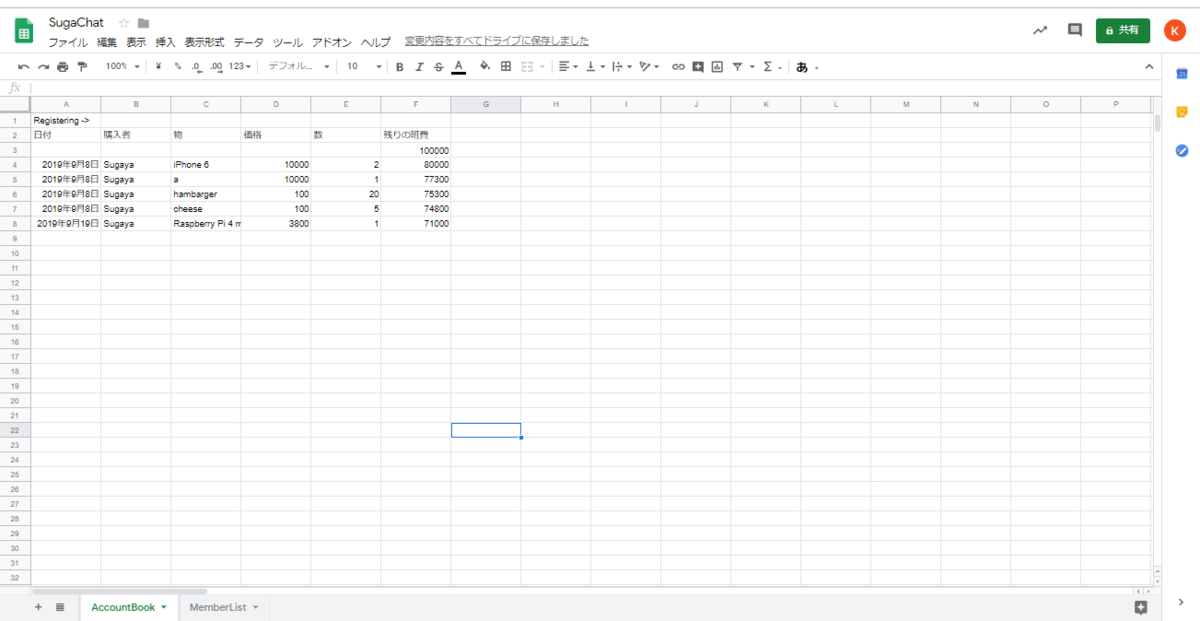Open the text rotation dropdown
The height and width of the screenshot is (621, 1200).
point(650,67)
